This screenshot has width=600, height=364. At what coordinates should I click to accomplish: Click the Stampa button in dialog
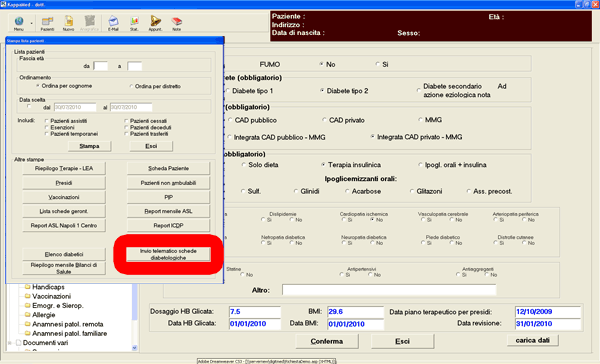coord(90,146)
